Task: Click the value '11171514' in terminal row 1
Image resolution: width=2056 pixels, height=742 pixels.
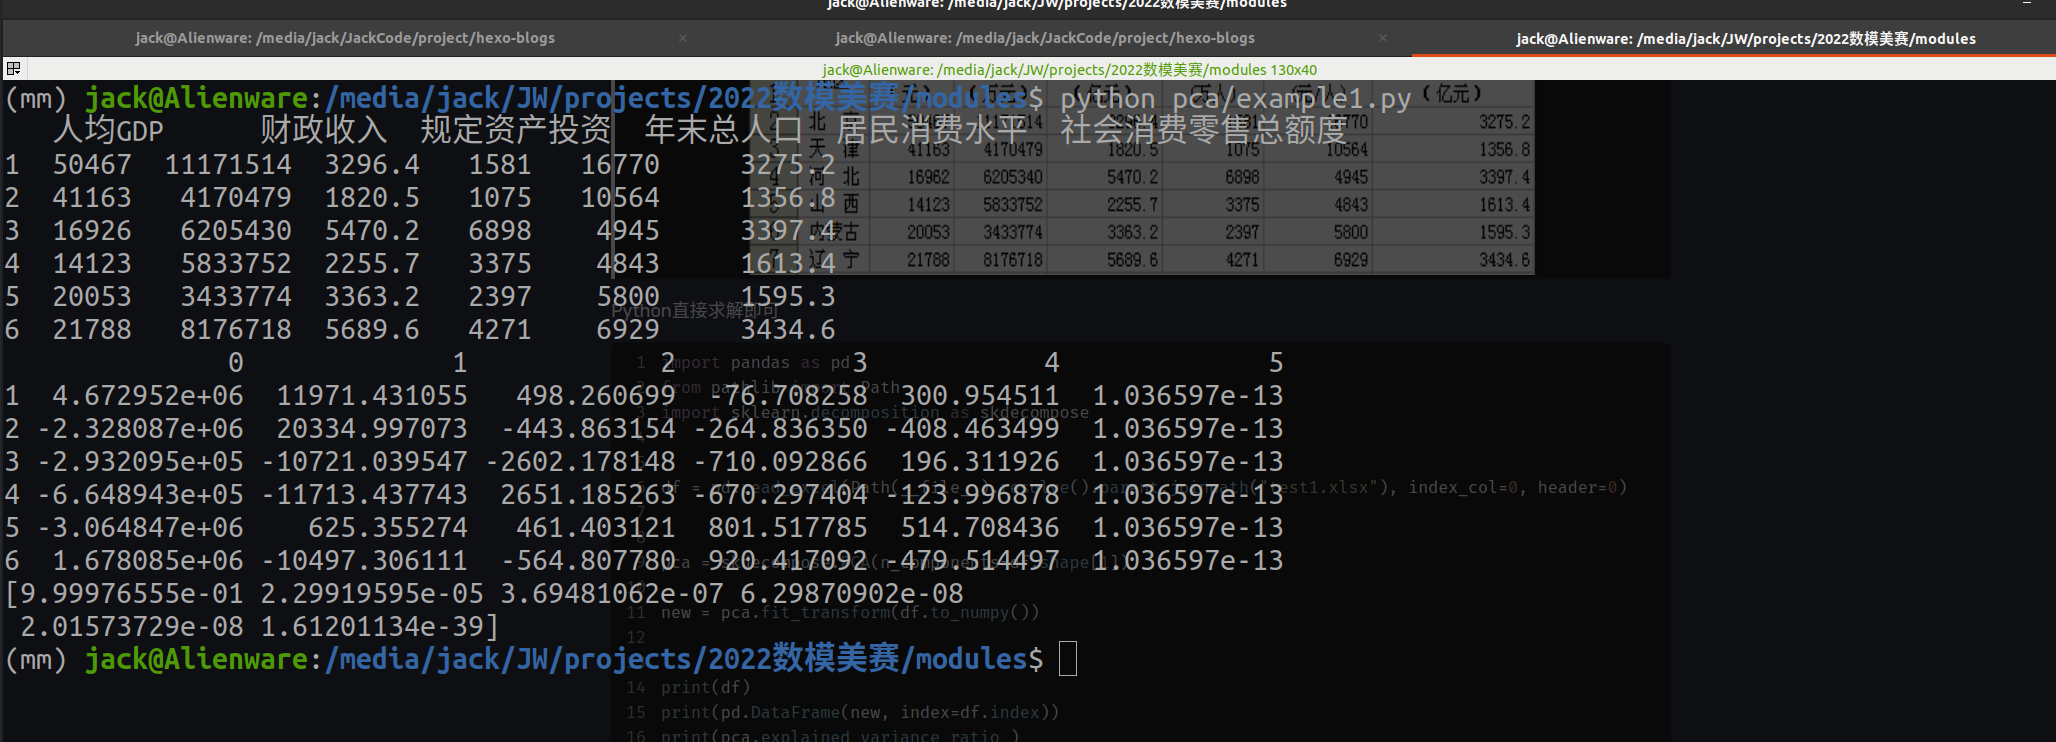Action: coord(228,164)
